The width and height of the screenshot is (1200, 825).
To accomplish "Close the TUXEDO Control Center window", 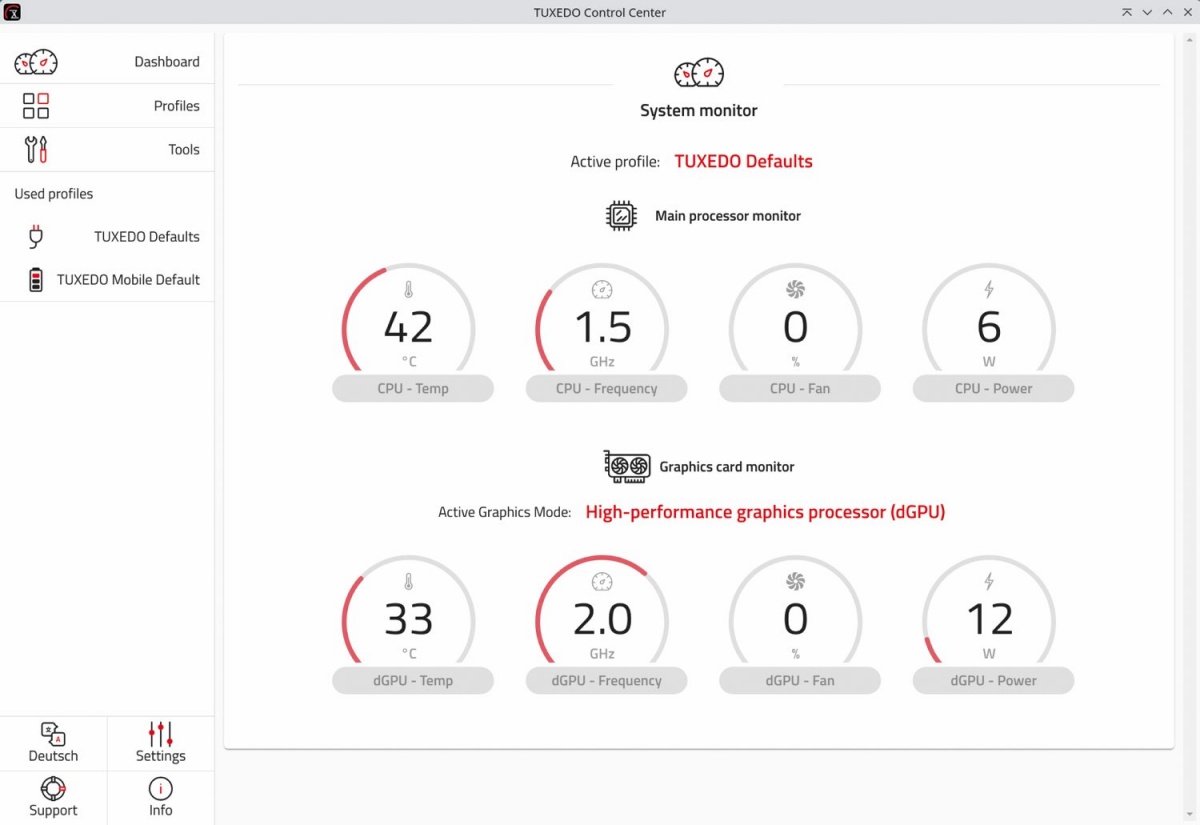I will 1187,12.
